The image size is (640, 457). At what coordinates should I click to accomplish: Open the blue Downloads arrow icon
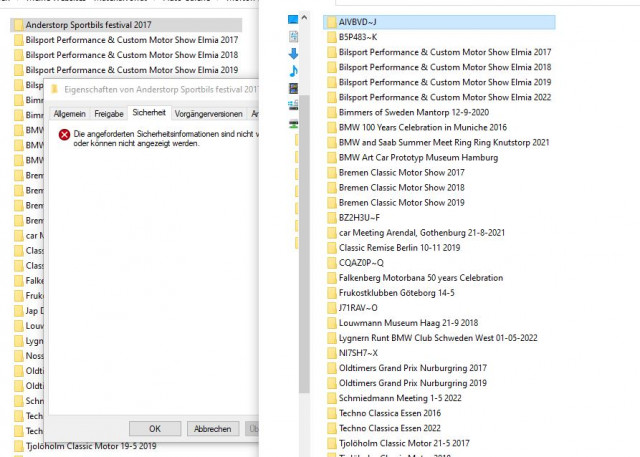click(293, 53)
